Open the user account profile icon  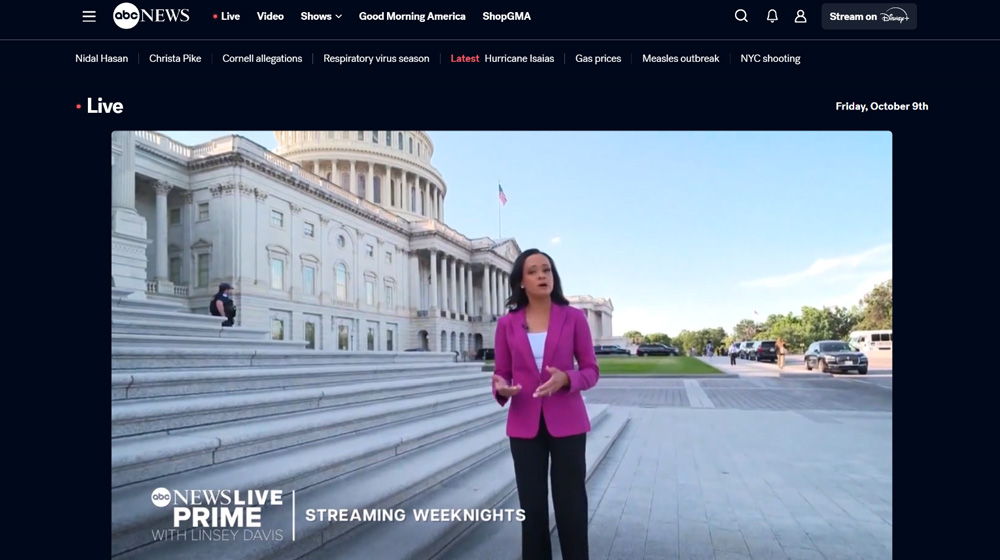[x=800, y=16]
